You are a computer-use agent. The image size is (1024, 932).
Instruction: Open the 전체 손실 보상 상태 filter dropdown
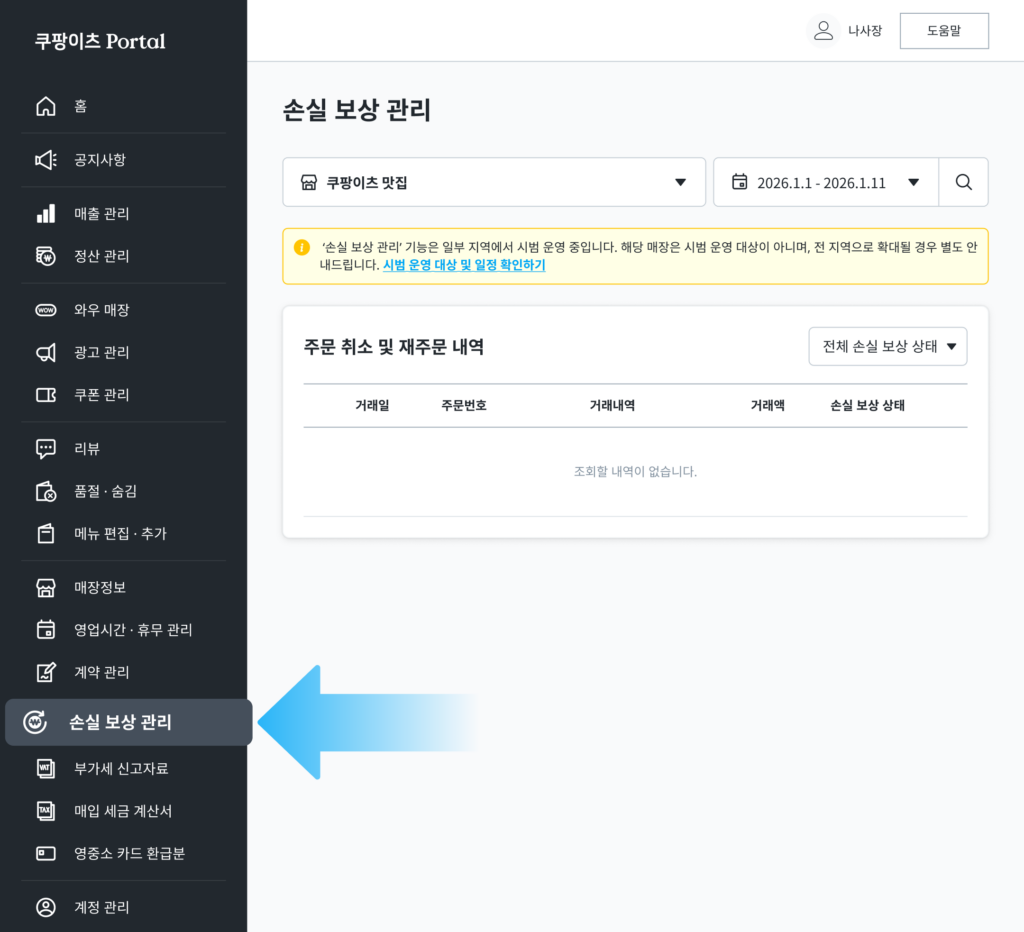pyautogui.click(x=888, y=347)
